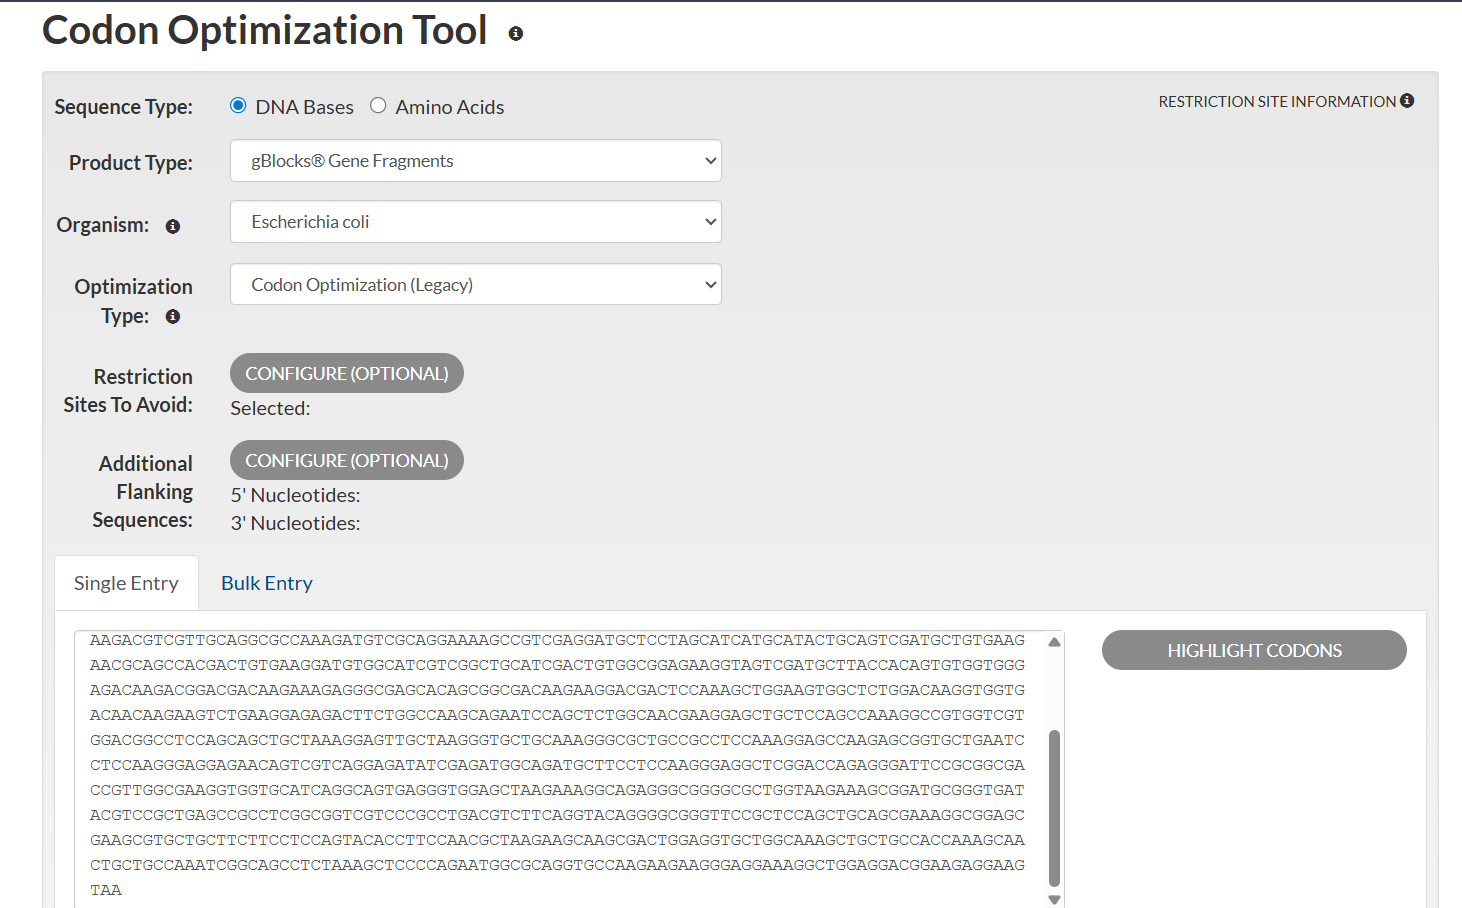1462x908 pixels.
Task: Select the DNA Bases radio button
Action: click(x=238, y=106)
